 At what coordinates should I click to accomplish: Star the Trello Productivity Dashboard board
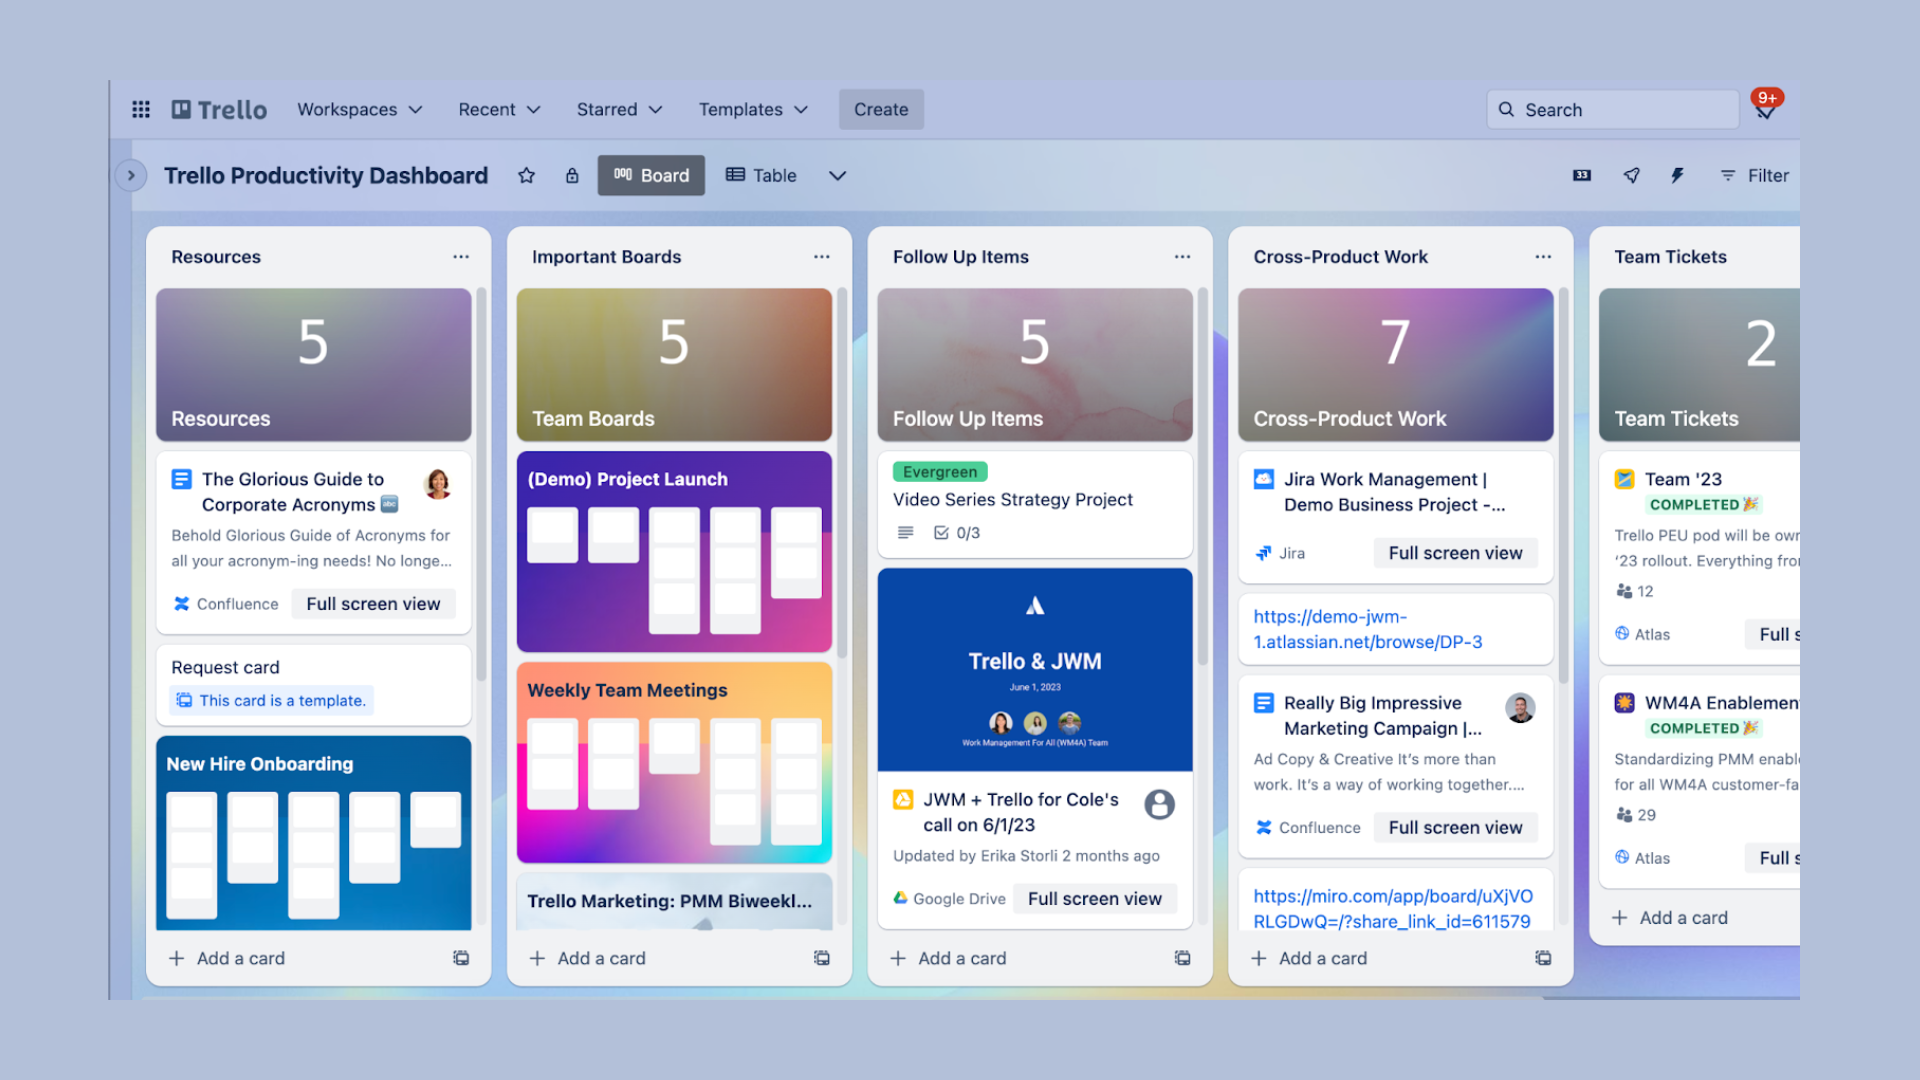point(527,175)
